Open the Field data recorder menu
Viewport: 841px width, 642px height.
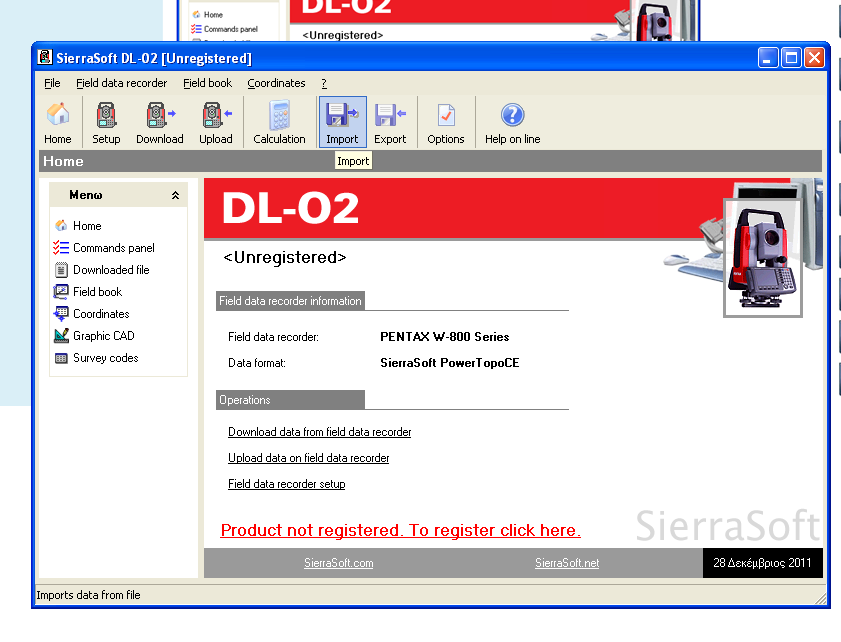pyautogui.click(x=122, y=83)
